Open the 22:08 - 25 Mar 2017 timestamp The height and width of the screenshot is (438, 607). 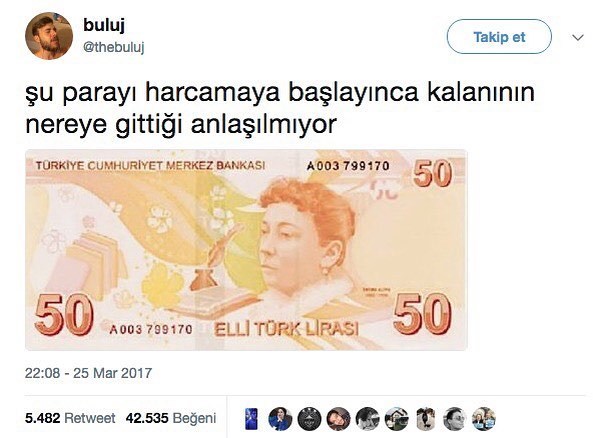point(88,373)
